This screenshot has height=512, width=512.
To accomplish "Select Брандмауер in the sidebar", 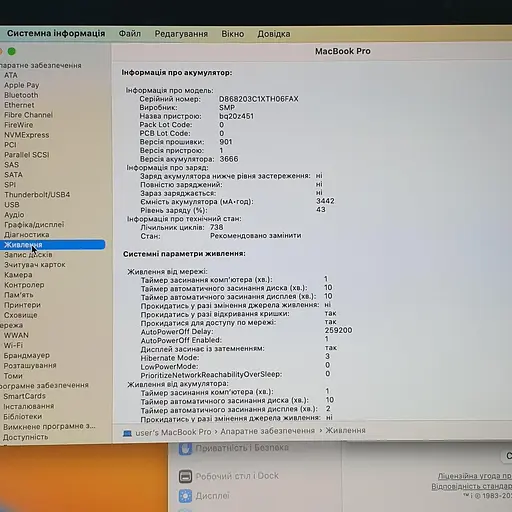I will point(26,356).
